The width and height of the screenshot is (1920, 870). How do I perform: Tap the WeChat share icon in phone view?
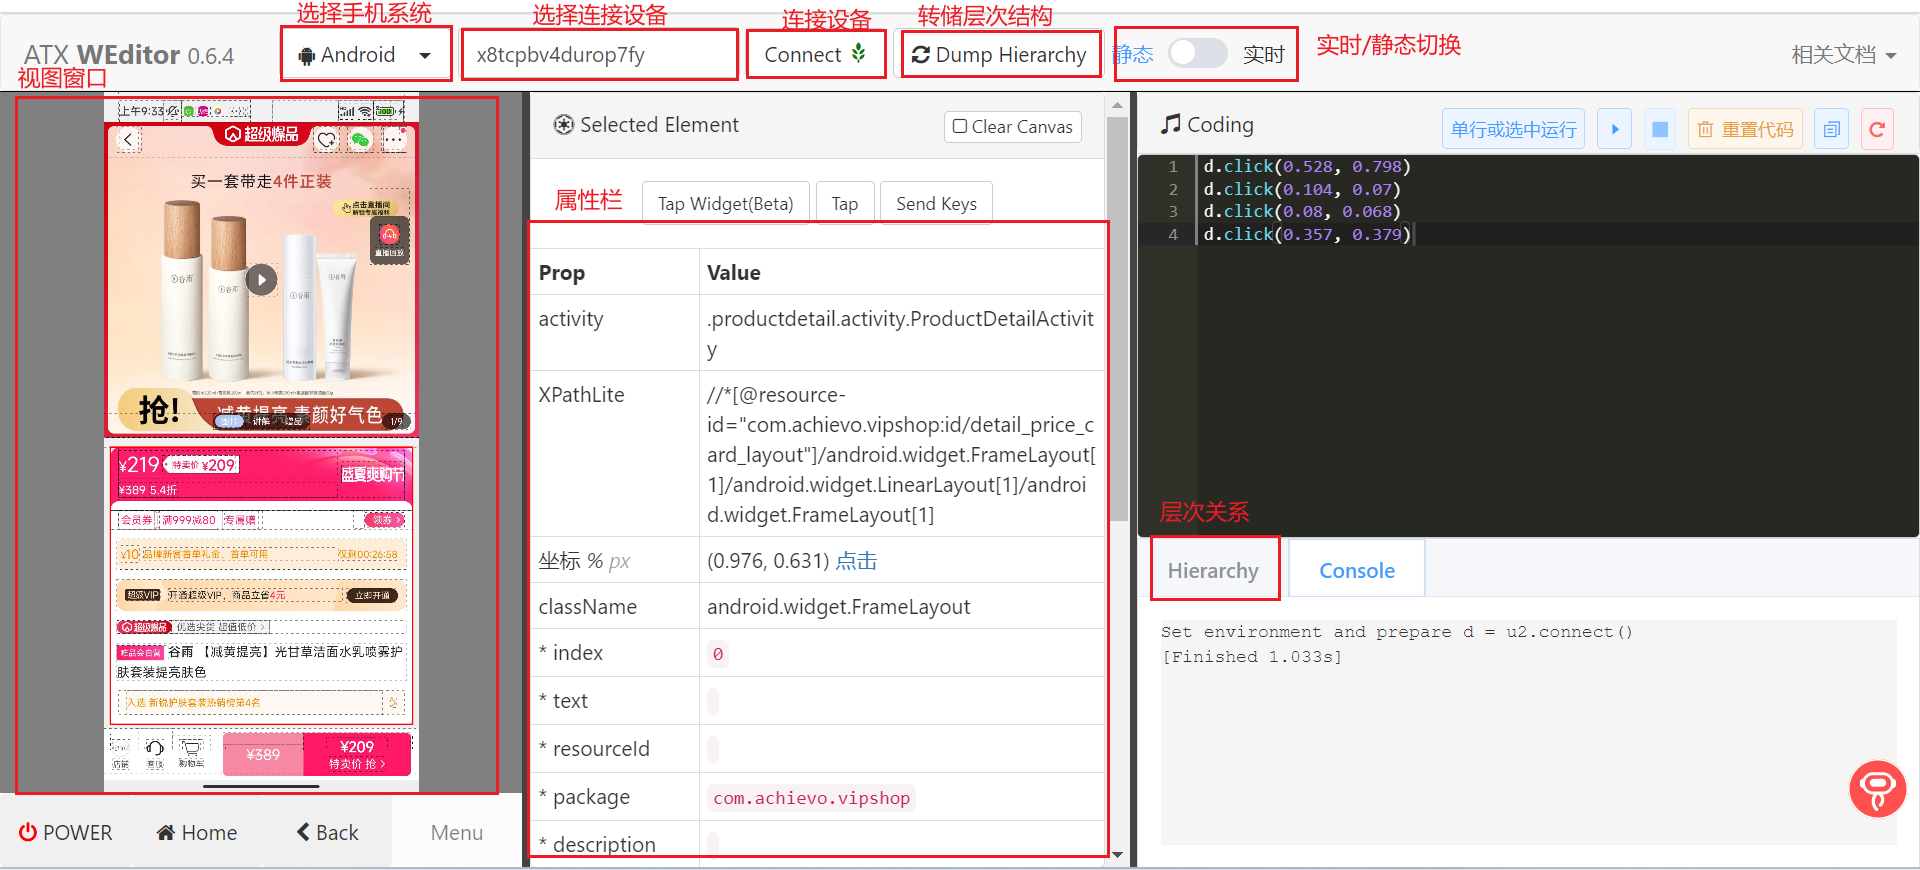[360, 140]
